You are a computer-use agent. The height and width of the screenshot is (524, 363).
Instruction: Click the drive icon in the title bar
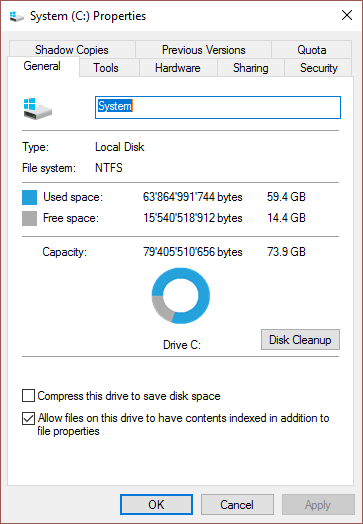coord(17,16)
